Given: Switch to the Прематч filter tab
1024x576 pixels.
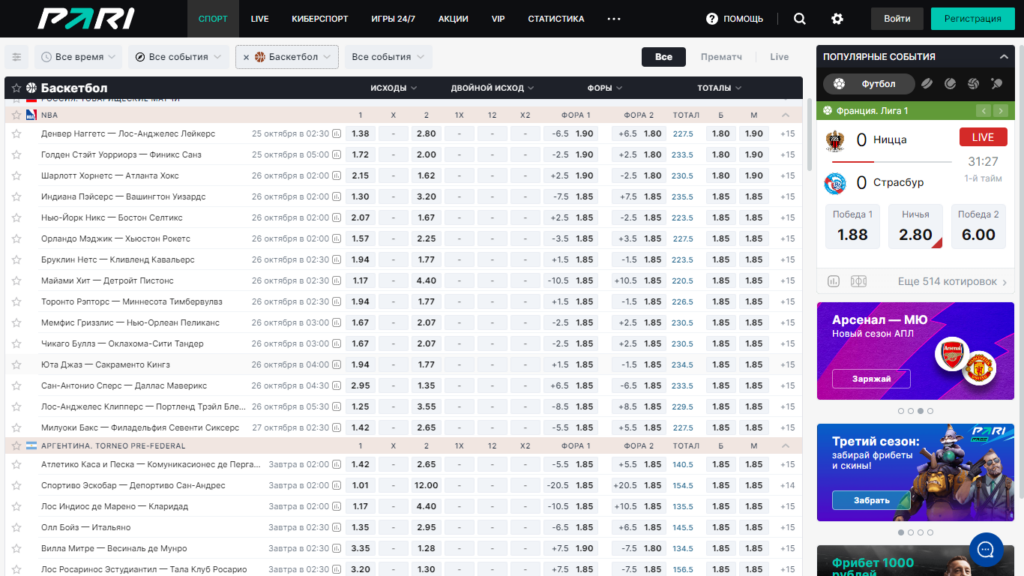Looking at the screenshot, I should [721, 57].
